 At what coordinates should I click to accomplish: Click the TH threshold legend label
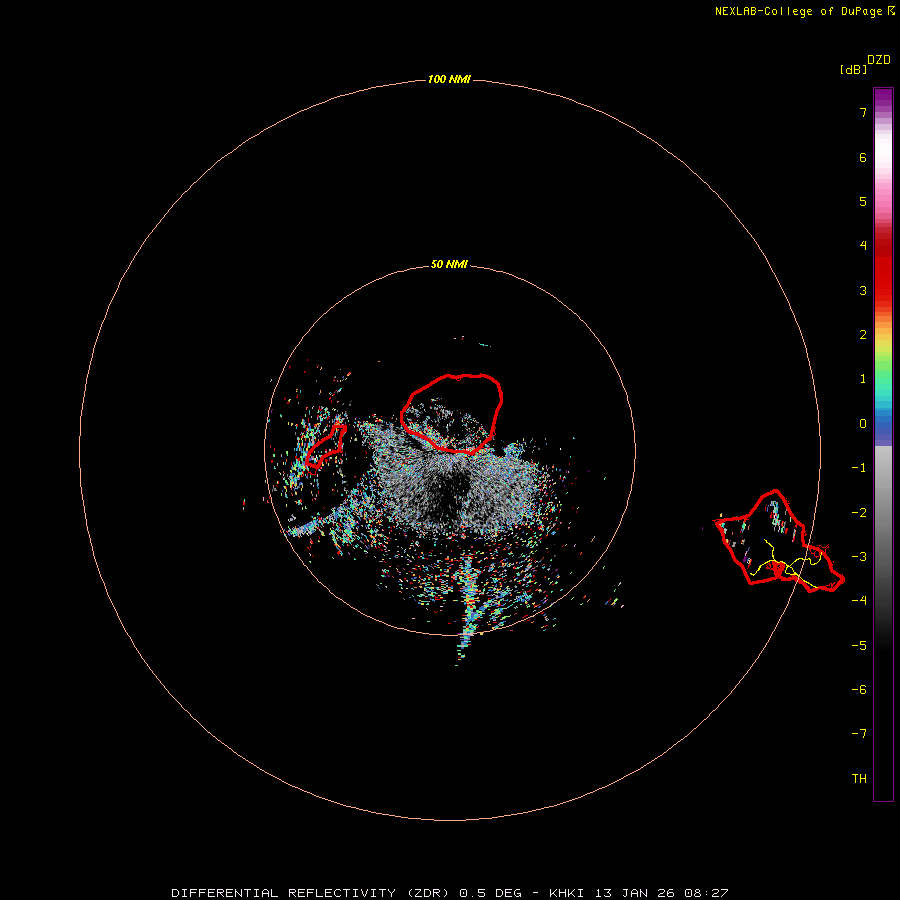(x=859, y=779)
